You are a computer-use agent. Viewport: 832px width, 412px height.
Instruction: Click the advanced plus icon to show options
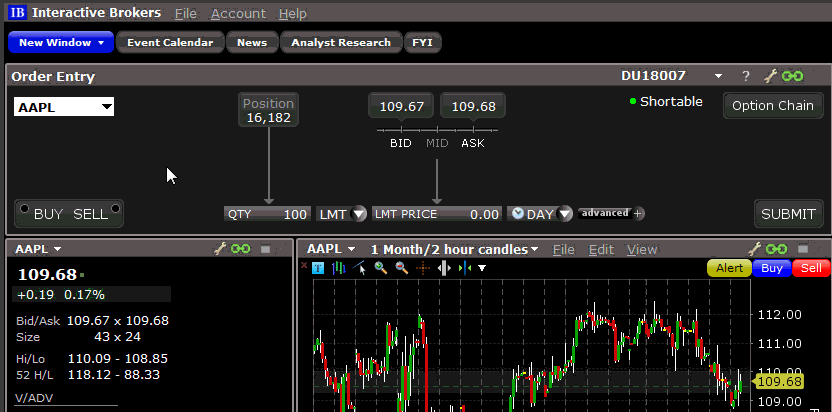coord(639,213)
